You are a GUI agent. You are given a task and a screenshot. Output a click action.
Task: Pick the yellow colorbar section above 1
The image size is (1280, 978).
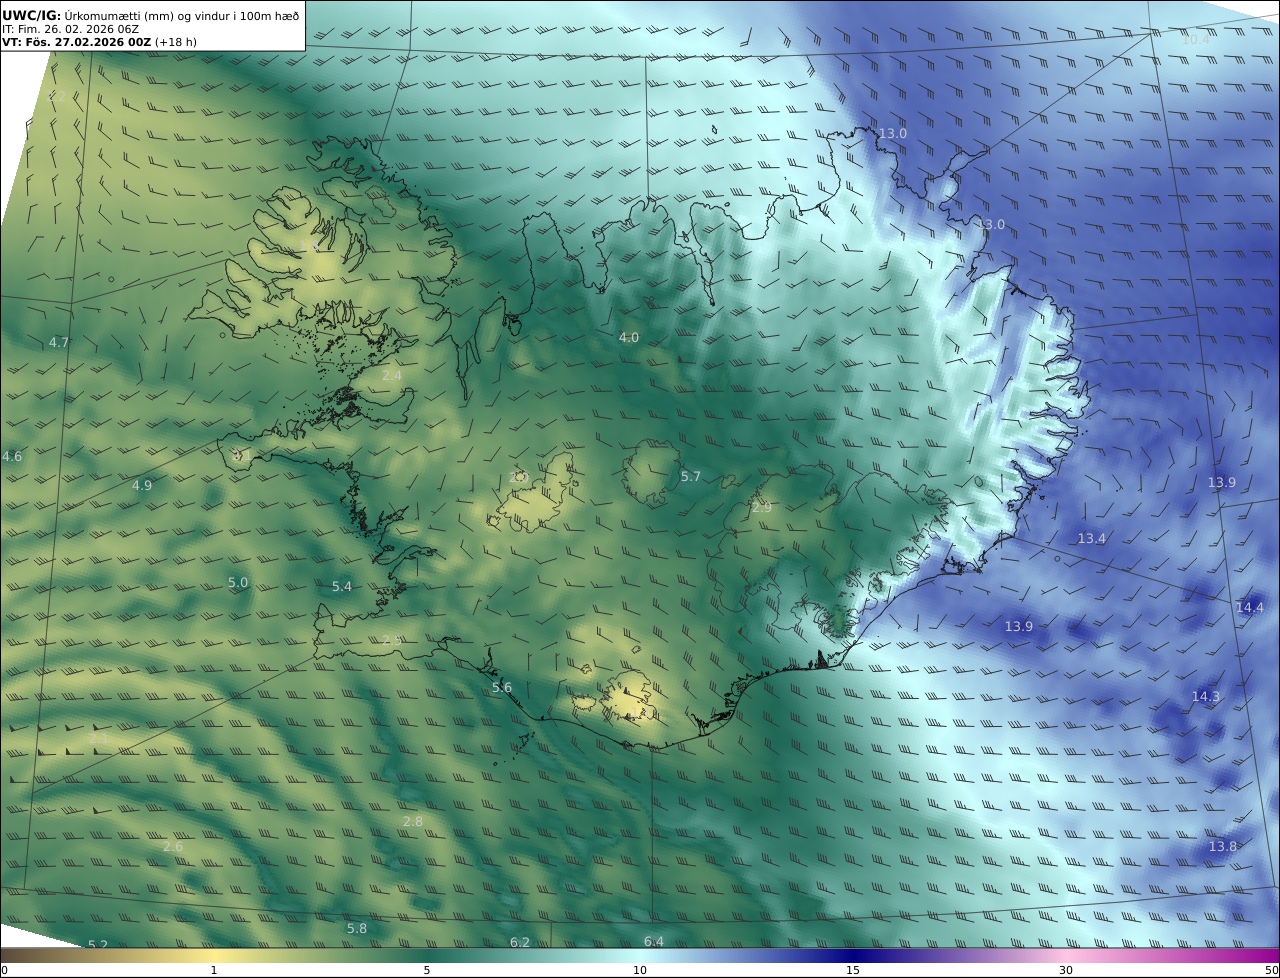click(x=213, y=955)
